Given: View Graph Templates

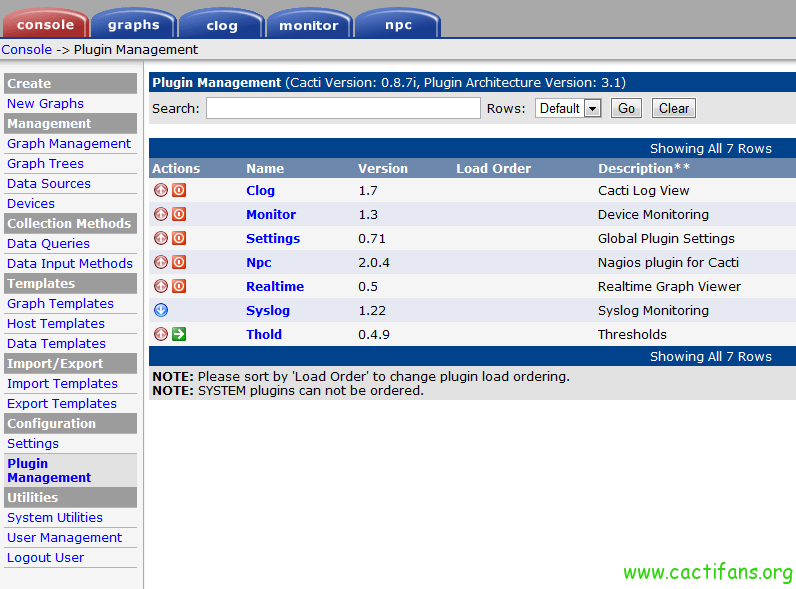Looking at the screenshot, I should pos(60,304).
